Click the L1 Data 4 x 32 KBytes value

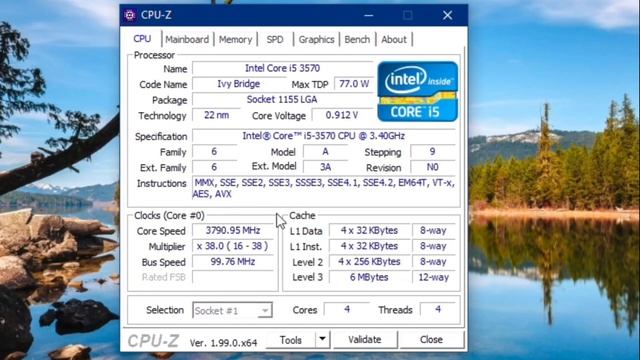pyautogui.click(x=369, y=231)
